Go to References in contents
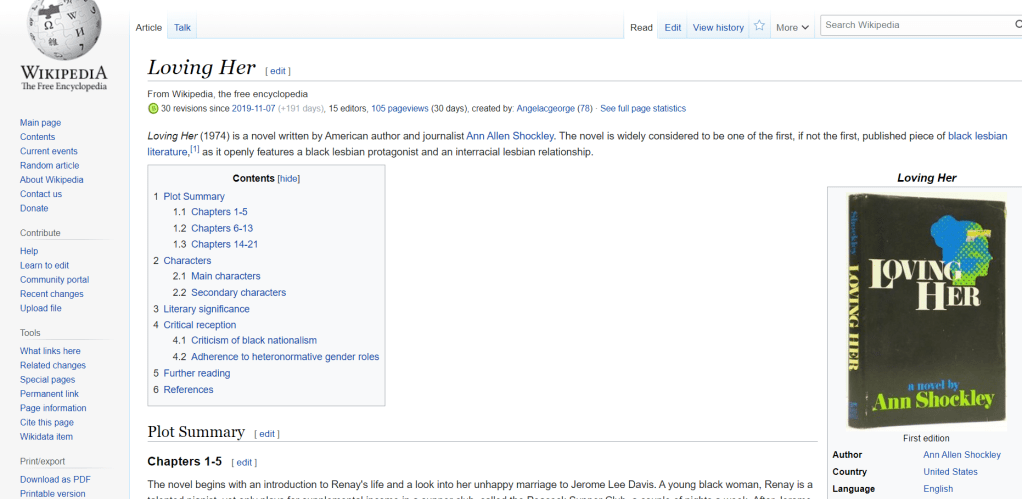This screenshot has width=1022, height=499. click(x=188, y=390)
